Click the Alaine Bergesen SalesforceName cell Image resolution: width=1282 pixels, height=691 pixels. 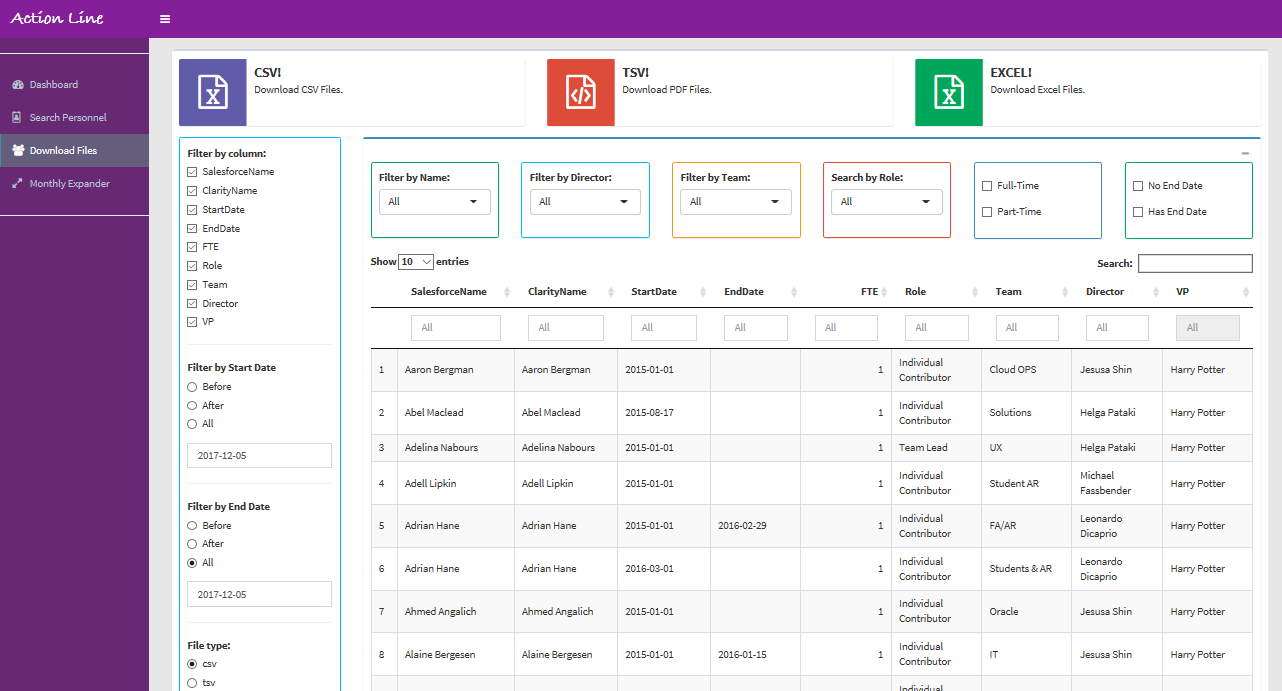(x=456, y=655)
